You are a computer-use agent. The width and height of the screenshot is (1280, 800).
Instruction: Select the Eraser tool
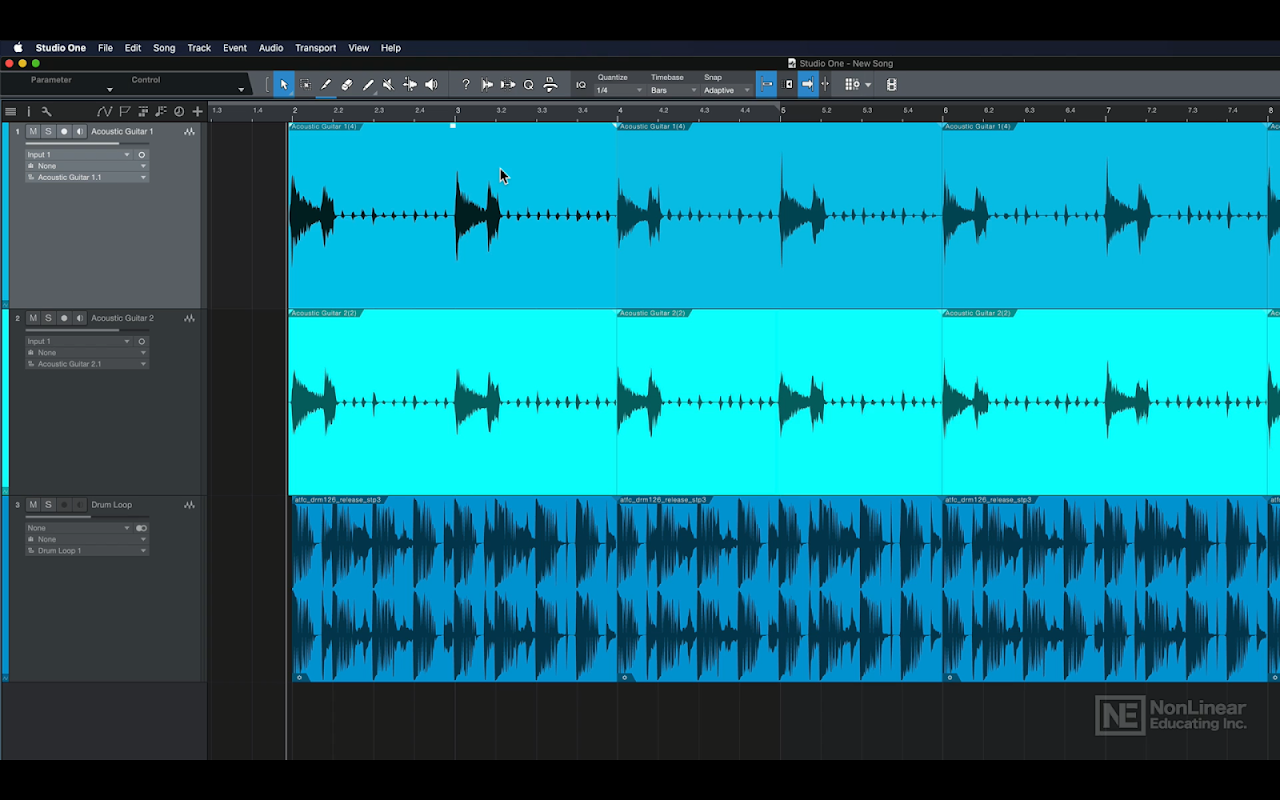click(347, 85)
